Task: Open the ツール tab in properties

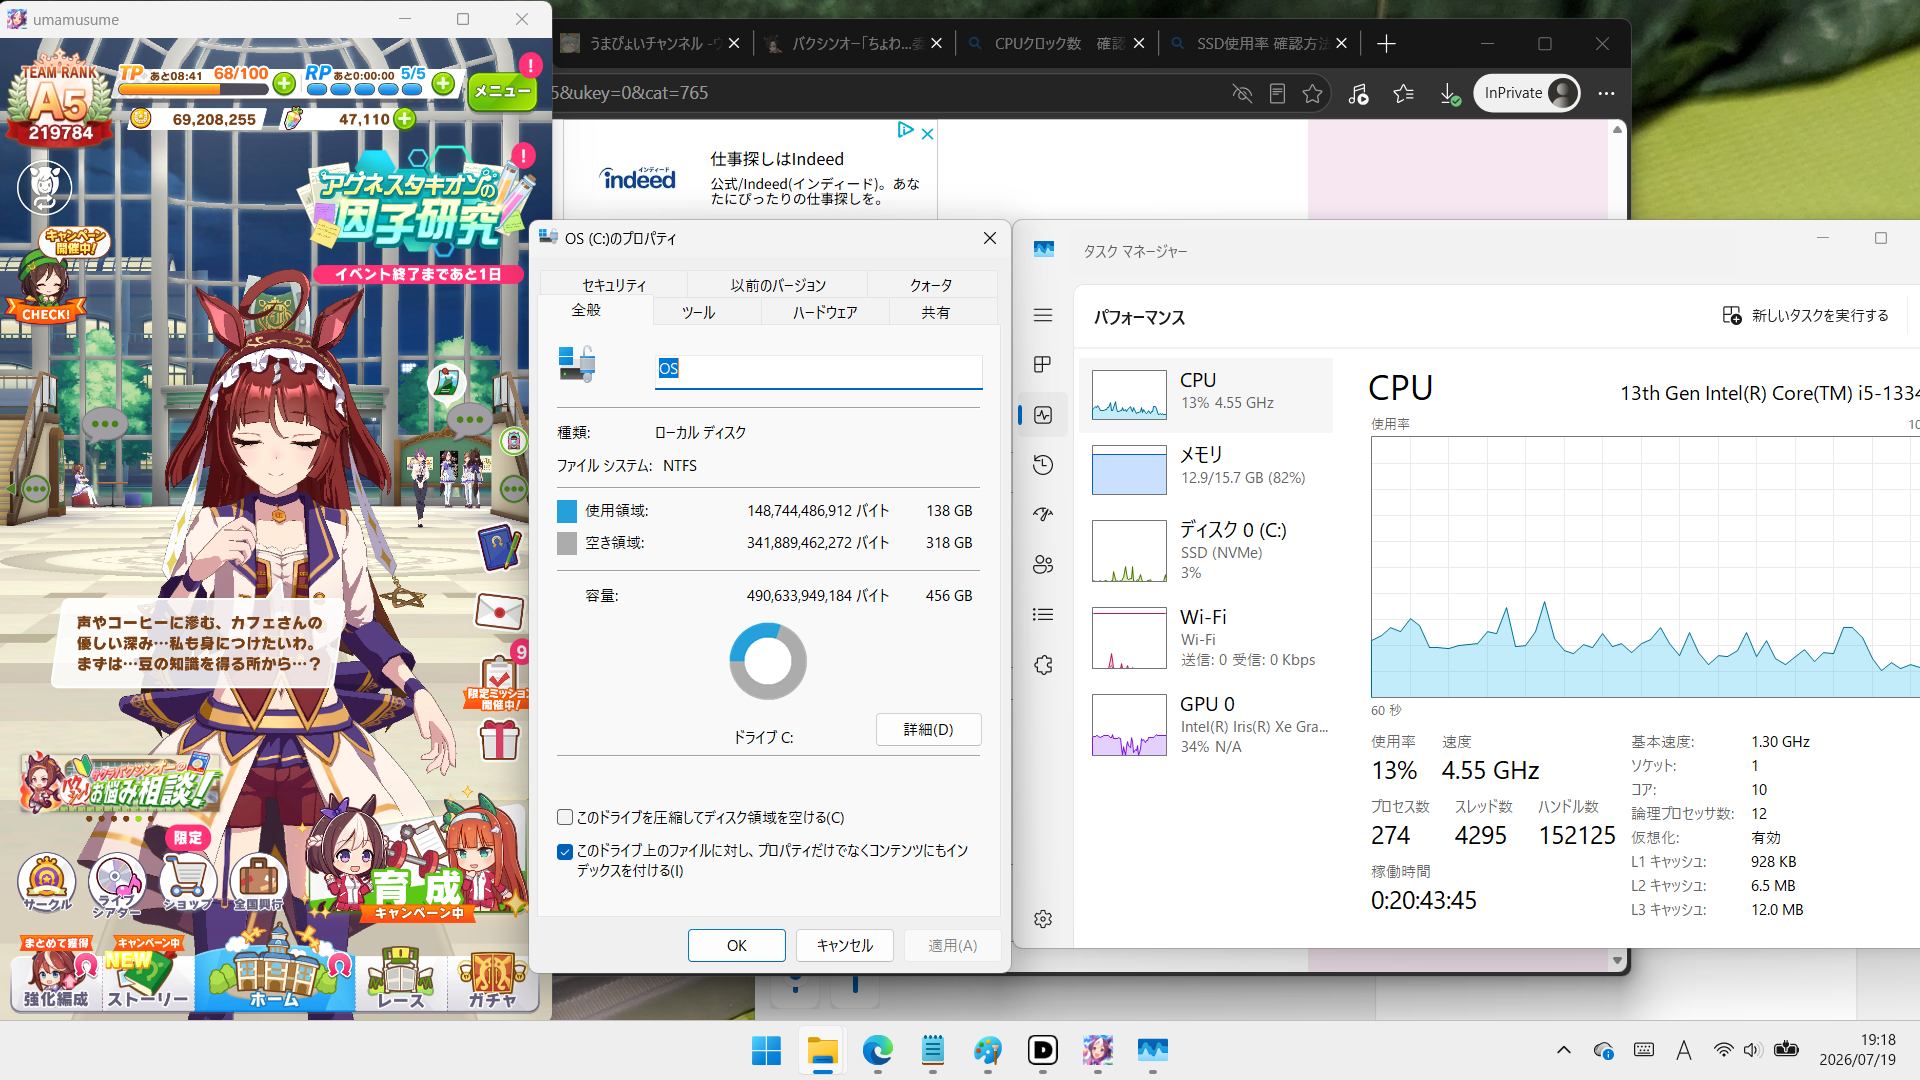Action: [698, 312]
